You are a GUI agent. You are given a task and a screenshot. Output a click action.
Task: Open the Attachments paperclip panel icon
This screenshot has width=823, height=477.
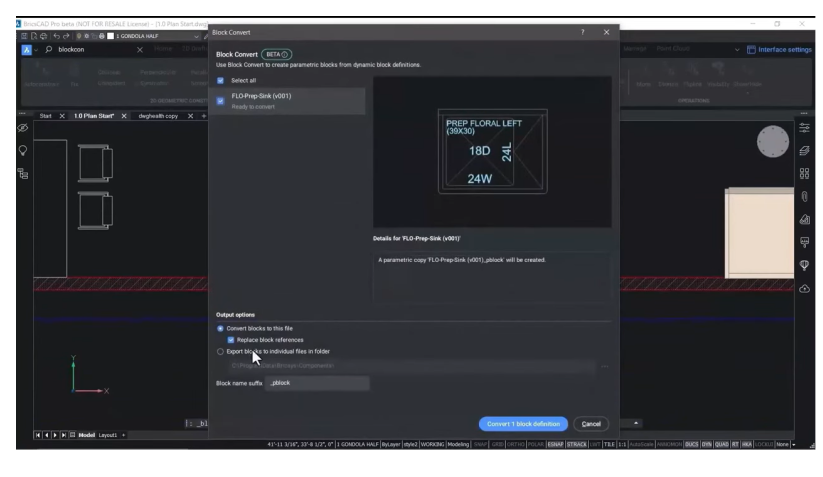pyautogui.click(x=804, y=197)
